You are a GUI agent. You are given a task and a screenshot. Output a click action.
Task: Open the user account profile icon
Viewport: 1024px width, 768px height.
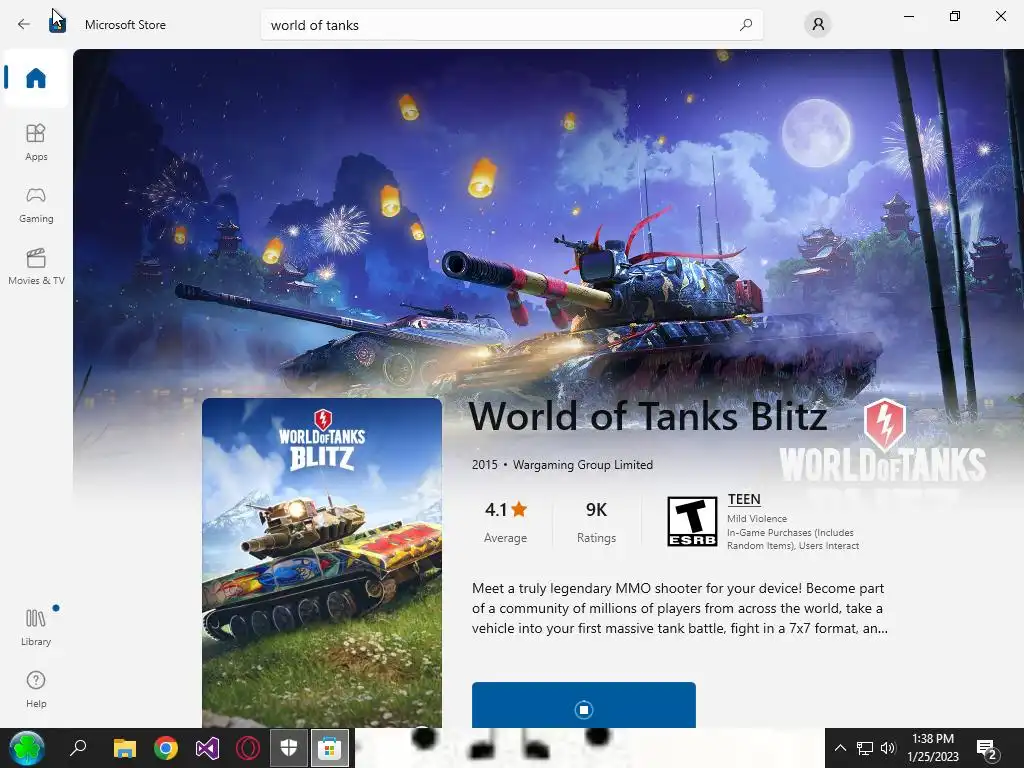click(818, 25)
